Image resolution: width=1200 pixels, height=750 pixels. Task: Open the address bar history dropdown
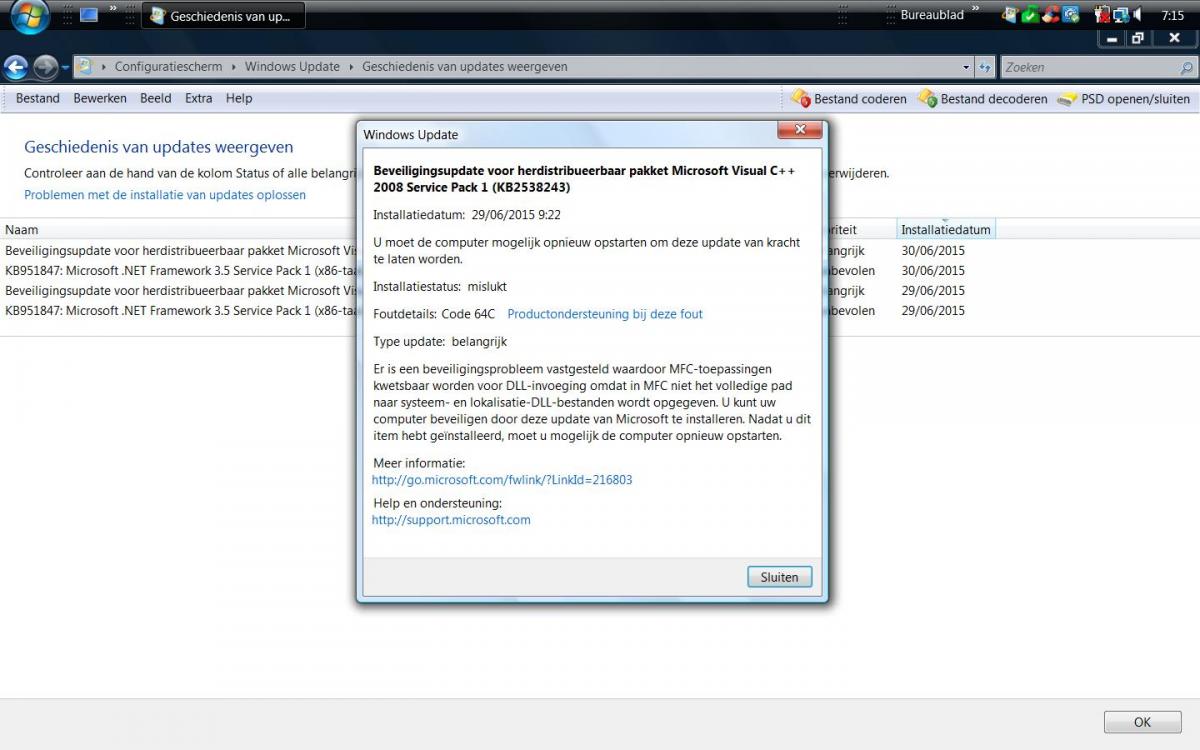click(966, 67)
